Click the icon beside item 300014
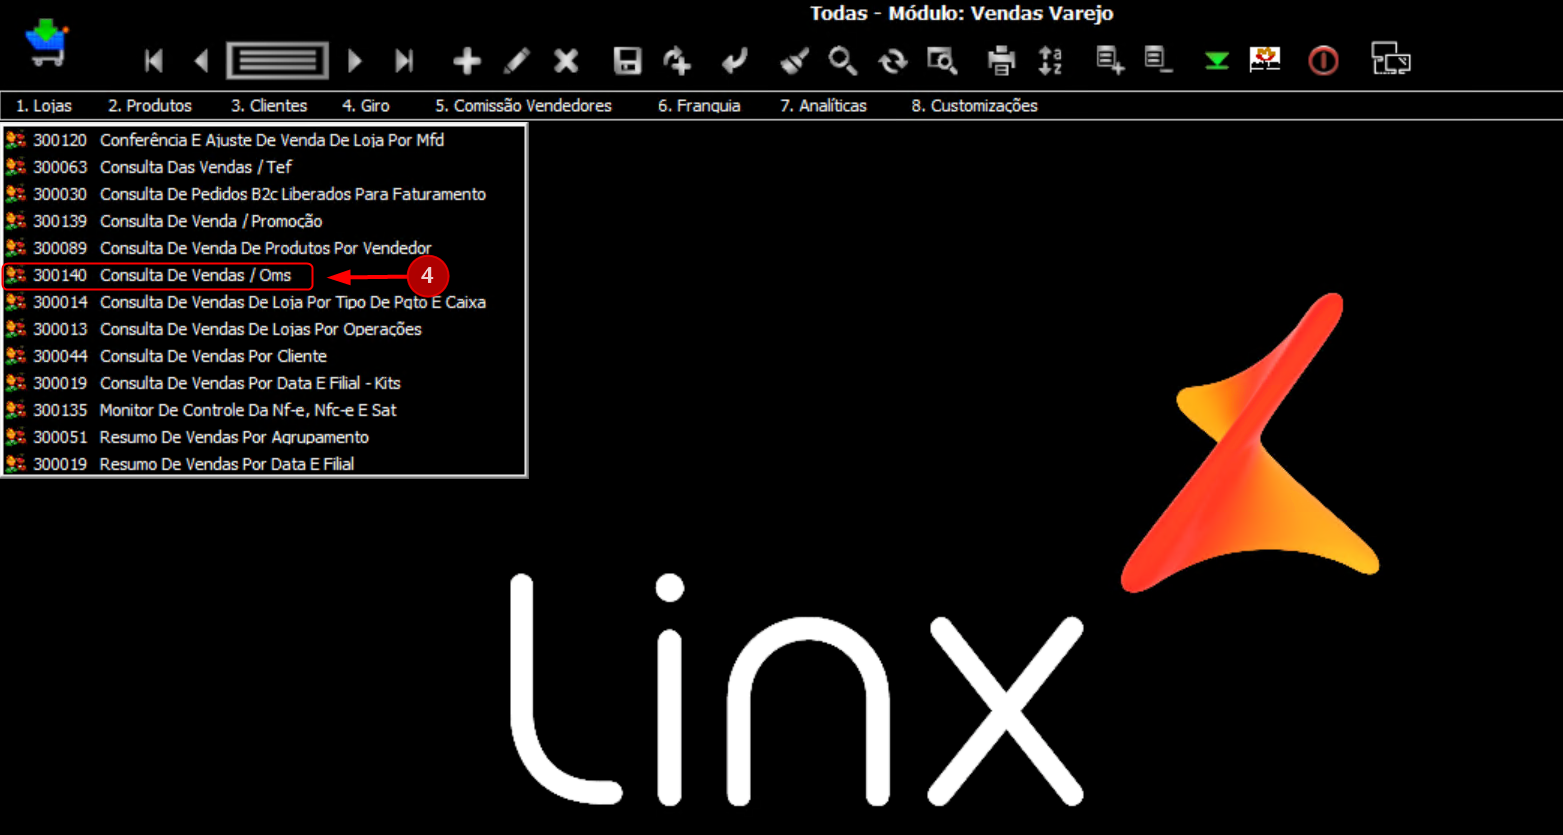Viewport: 1563px width, 835px height. [15, 302]
